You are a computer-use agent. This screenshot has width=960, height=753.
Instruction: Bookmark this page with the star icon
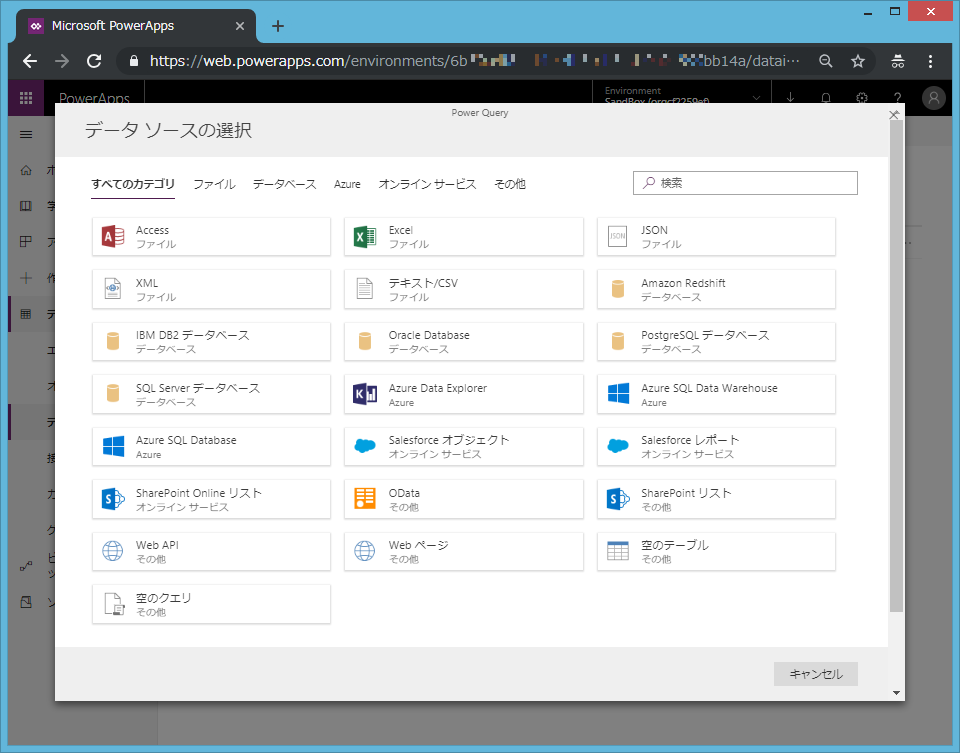tap(858, 61)
